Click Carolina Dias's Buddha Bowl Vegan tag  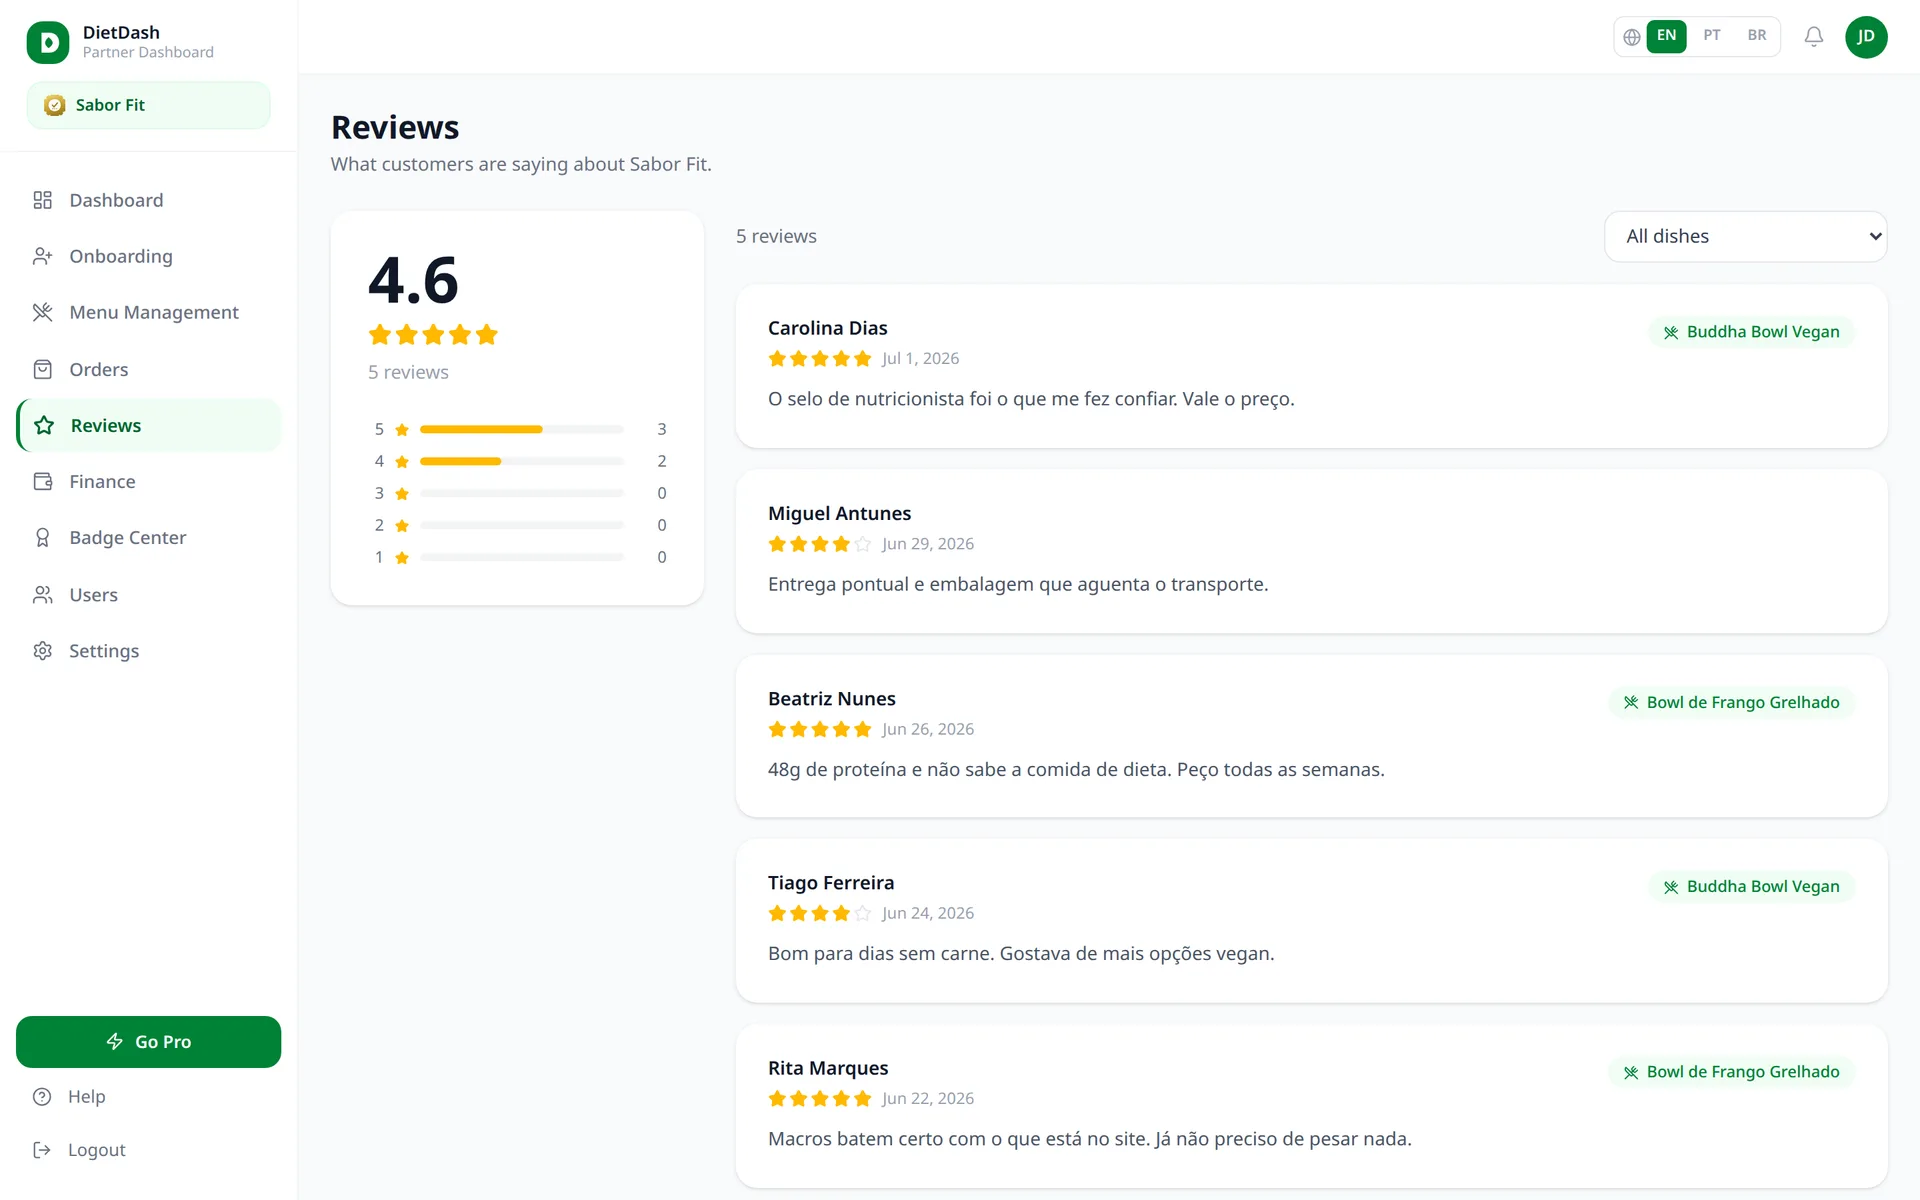(1751, 332)
